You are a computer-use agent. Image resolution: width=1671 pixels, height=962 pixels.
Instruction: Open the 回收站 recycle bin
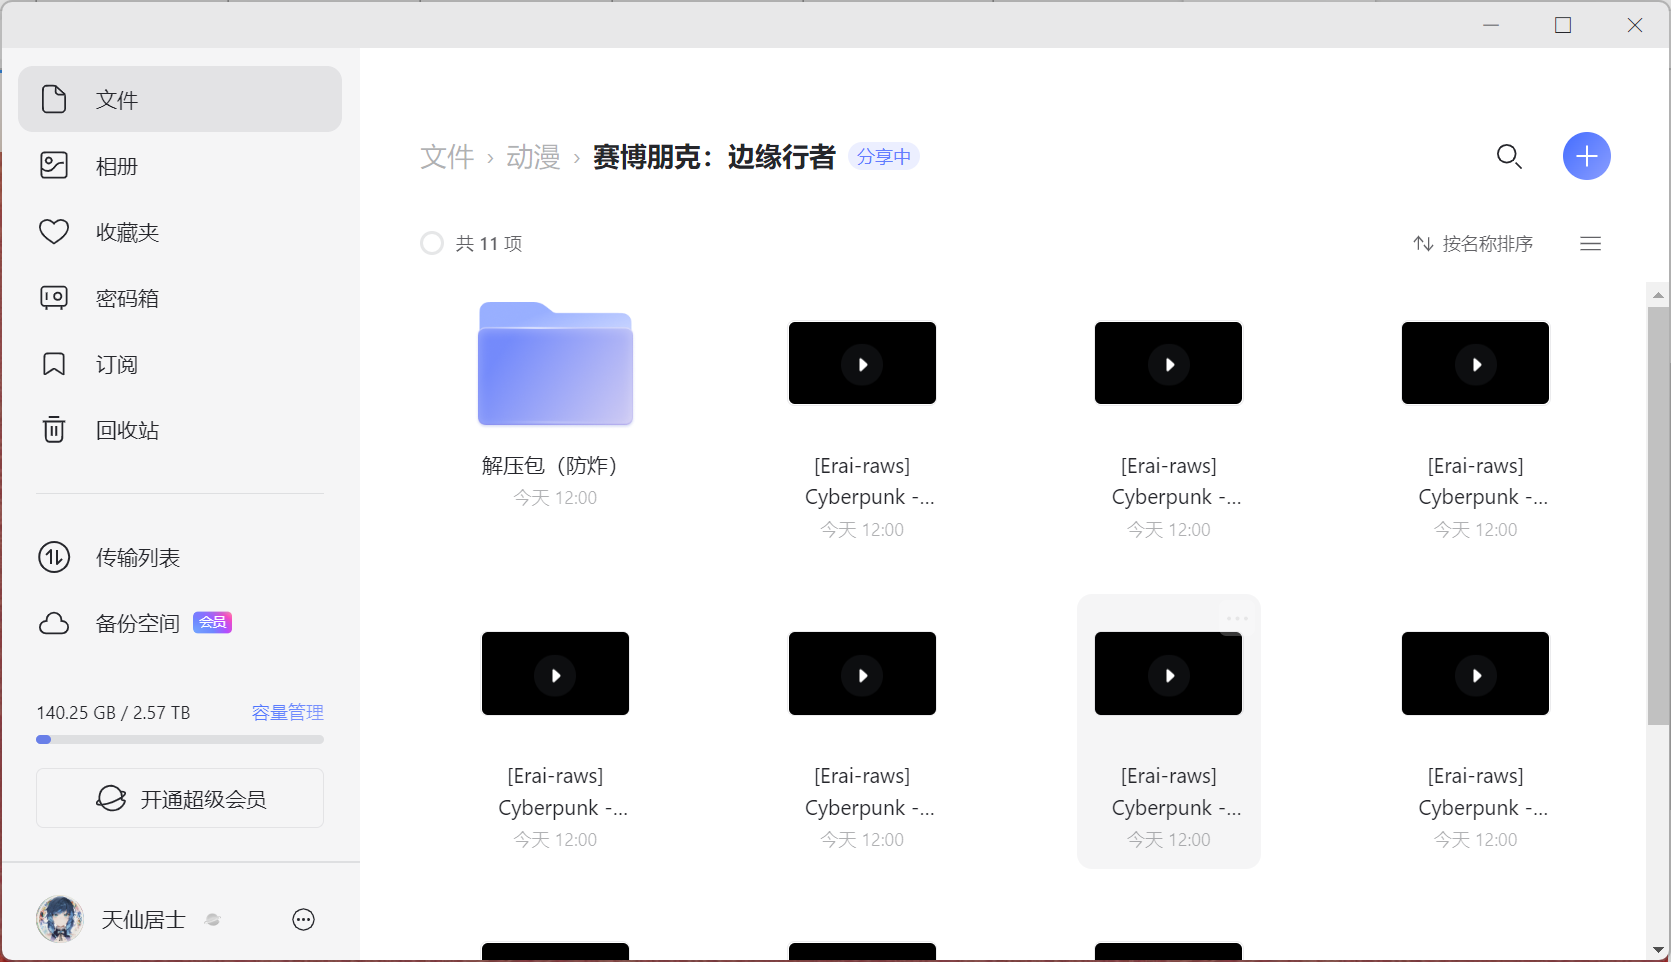point(180,430)
